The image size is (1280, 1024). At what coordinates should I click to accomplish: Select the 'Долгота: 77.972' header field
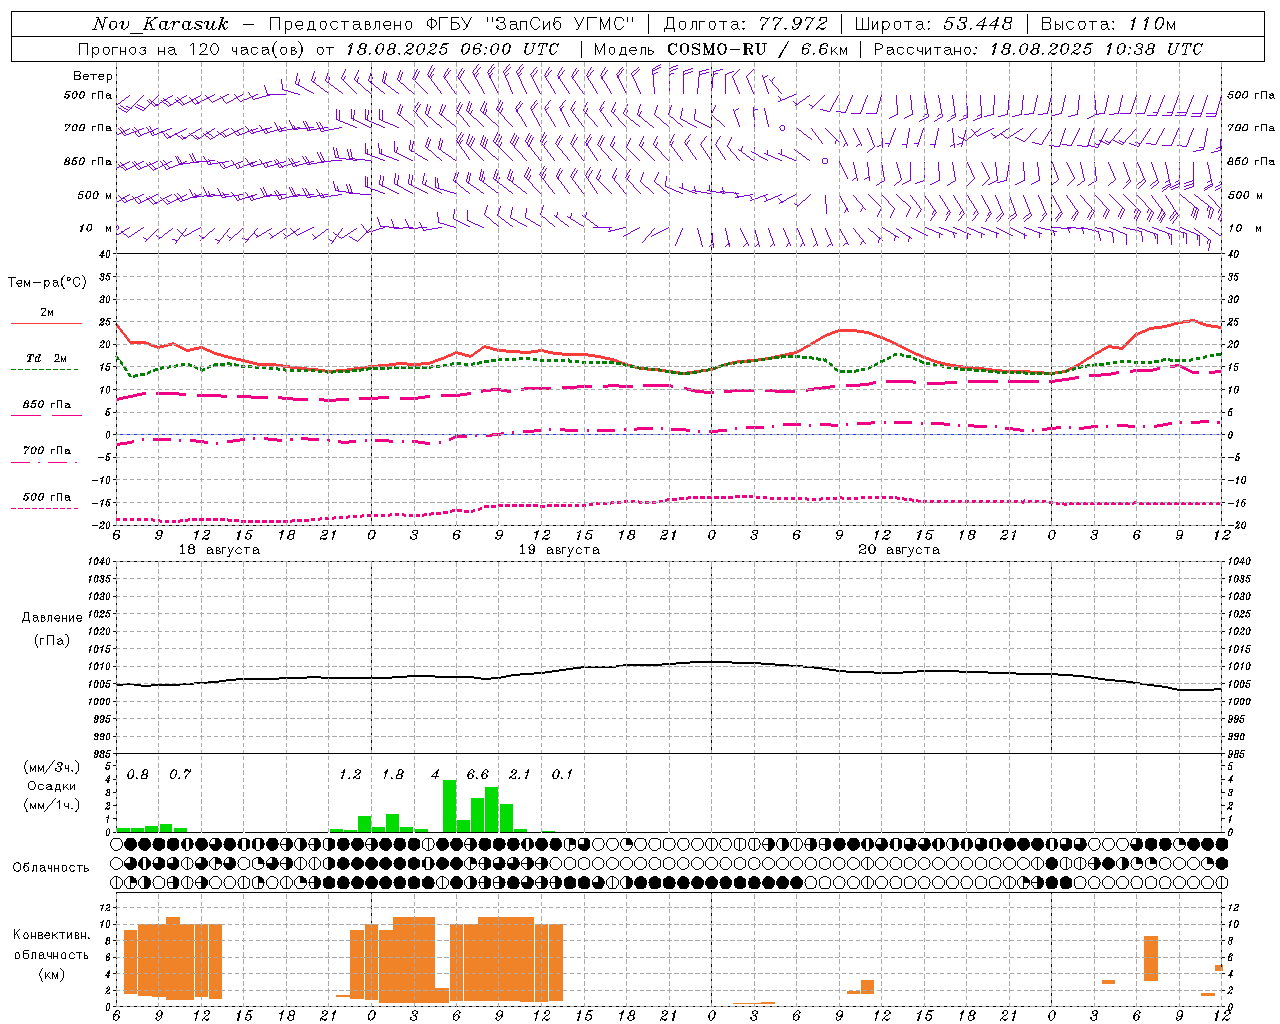point(745,24)
